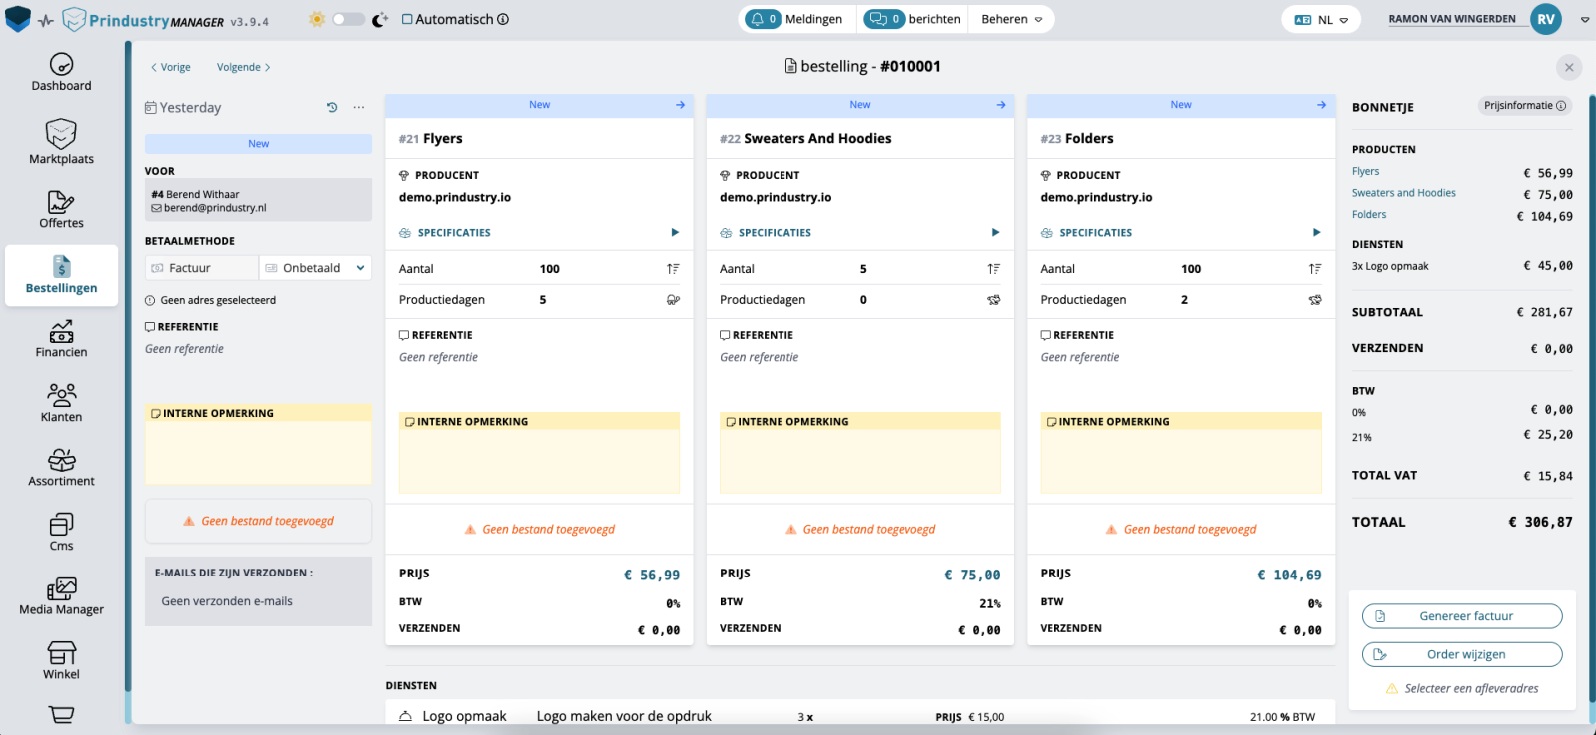
Task: Click the order history clock icon
Action: (x=332, y=108)
